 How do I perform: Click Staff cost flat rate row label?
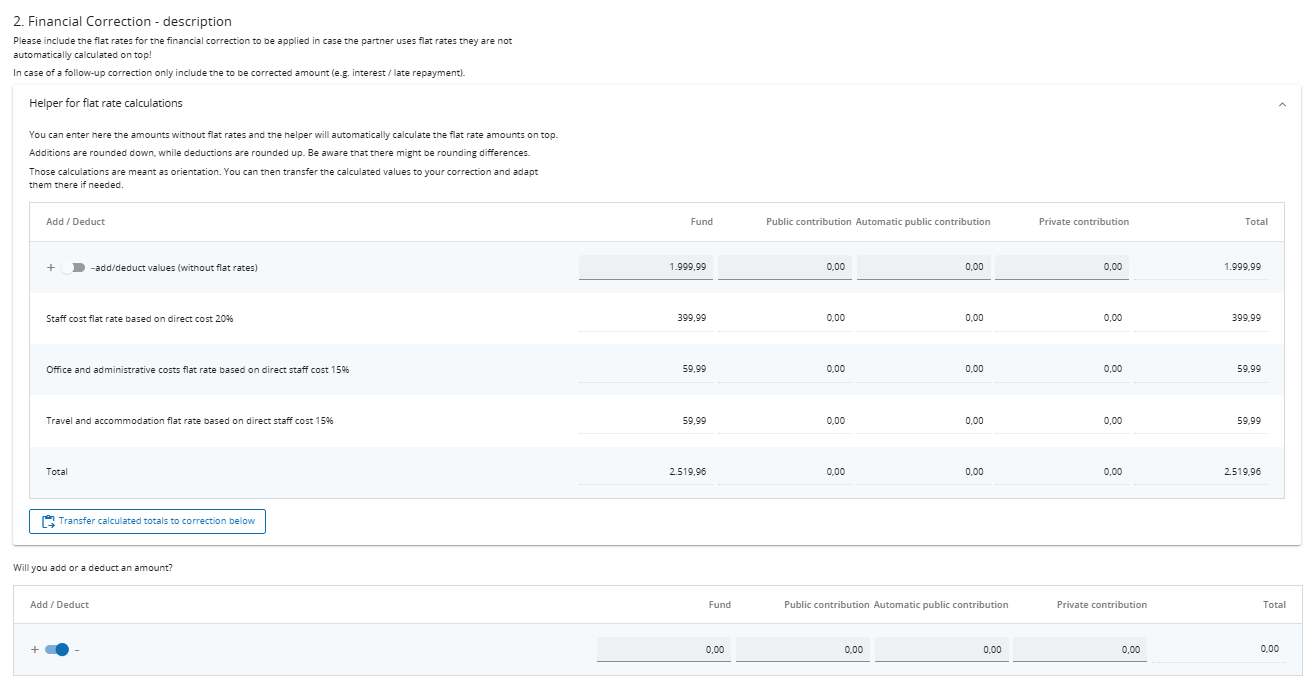140,318
